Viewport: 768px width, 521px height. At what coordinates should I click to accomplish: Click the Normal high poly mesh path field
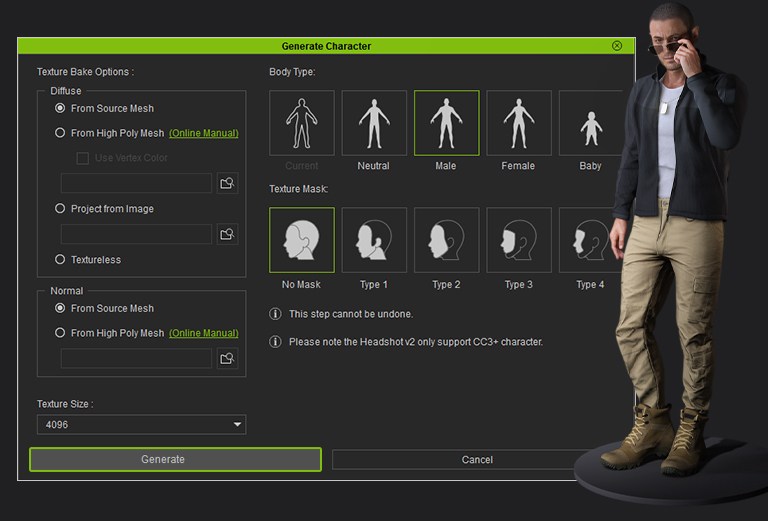tap(136, 358)
